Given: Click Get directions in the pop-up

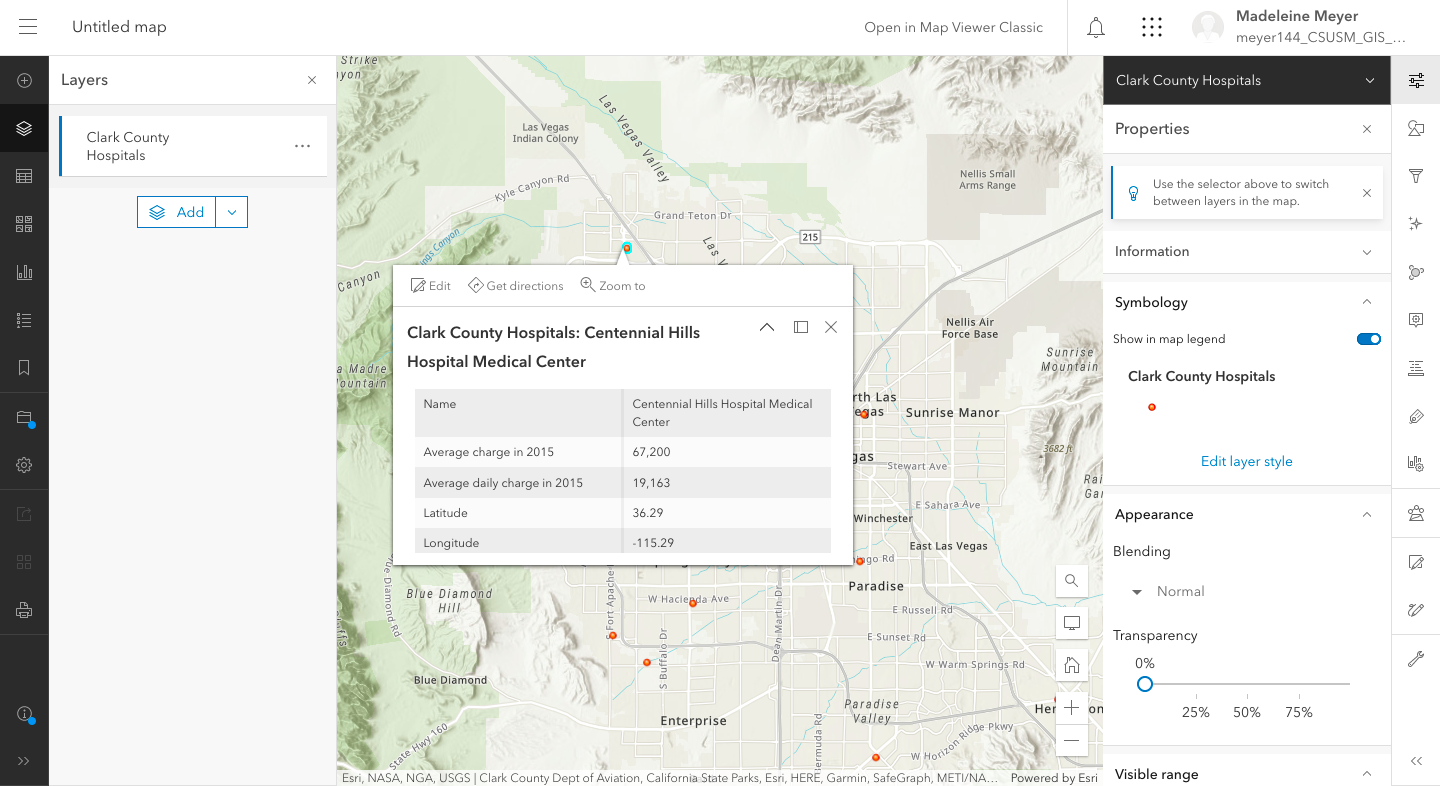Looking at the screenshot, I should [516, 286].
